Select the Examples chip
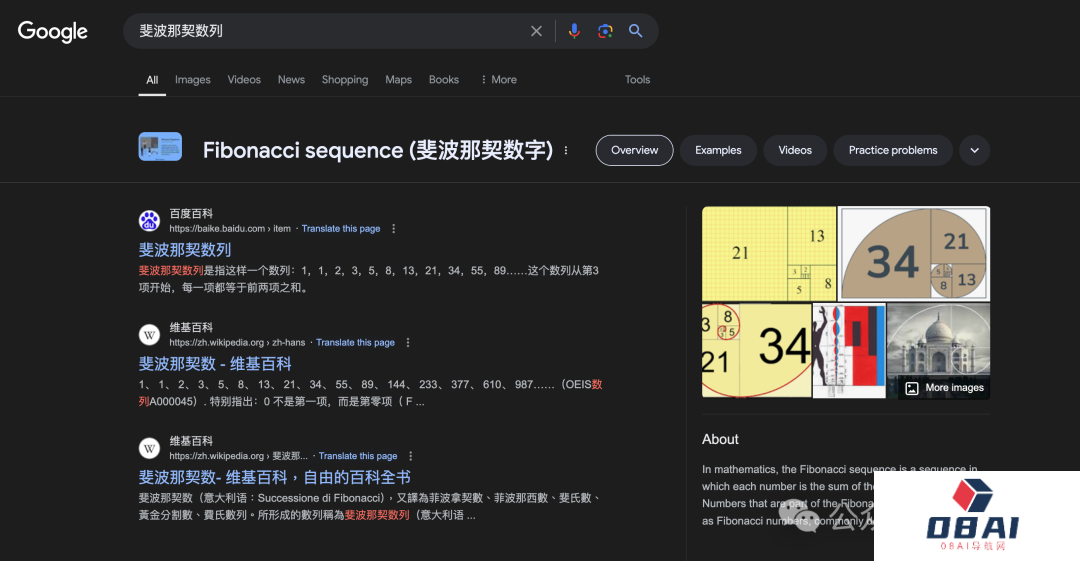Screen dimensions: 1080x561 pos(718,150)
